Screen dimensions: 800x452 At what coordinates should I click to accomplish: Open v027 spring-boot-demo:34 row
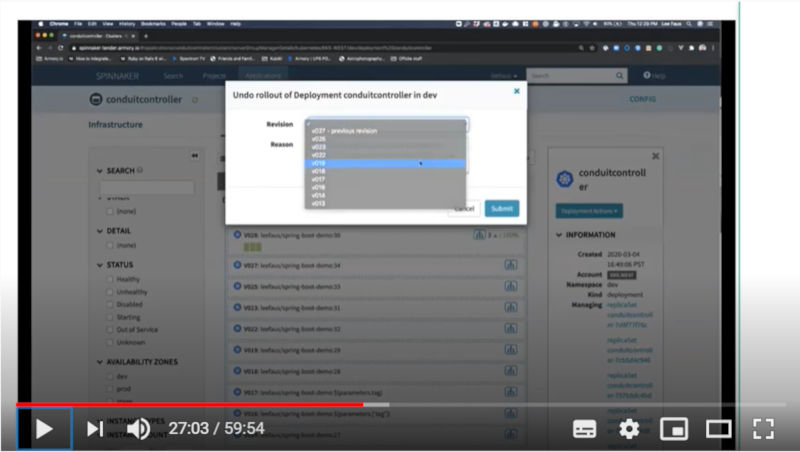(x=376, y=265)
